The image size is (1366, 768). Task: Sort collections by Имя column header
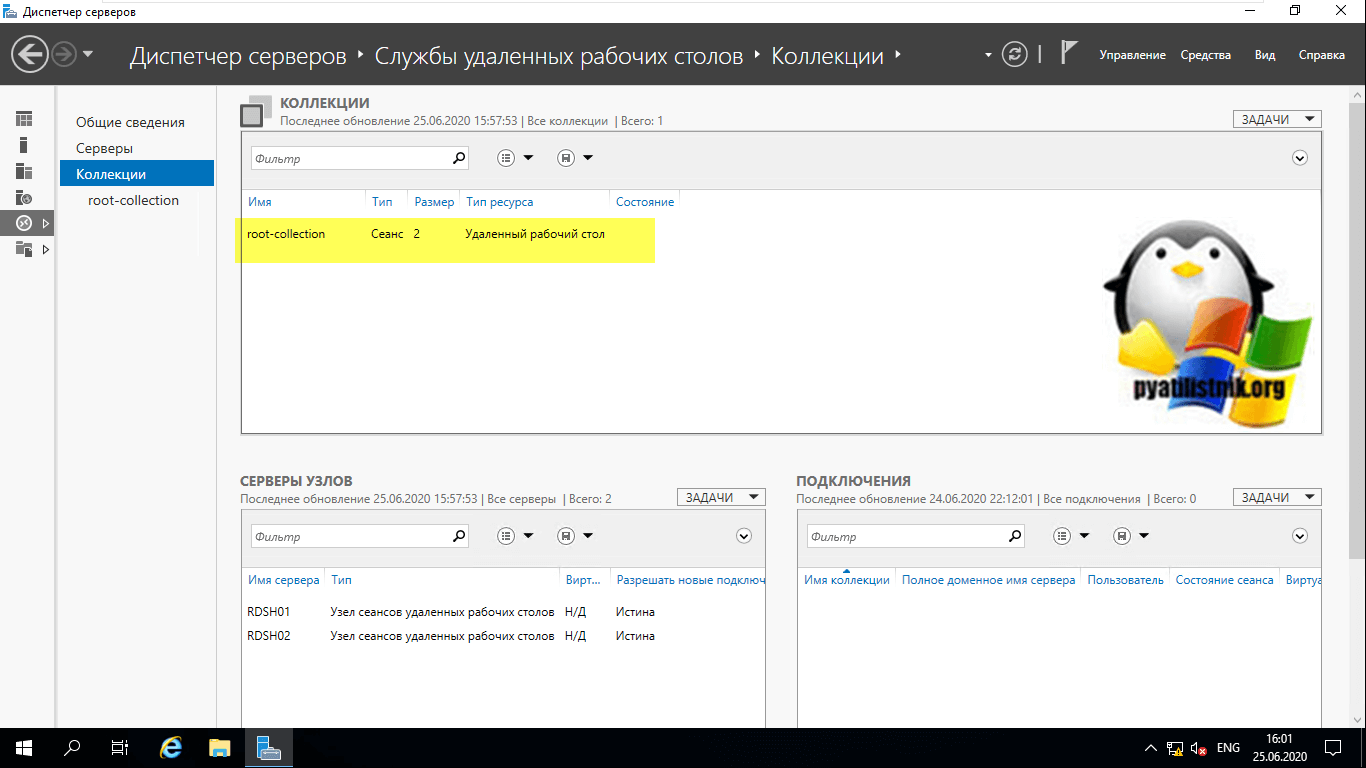(260, 202)
